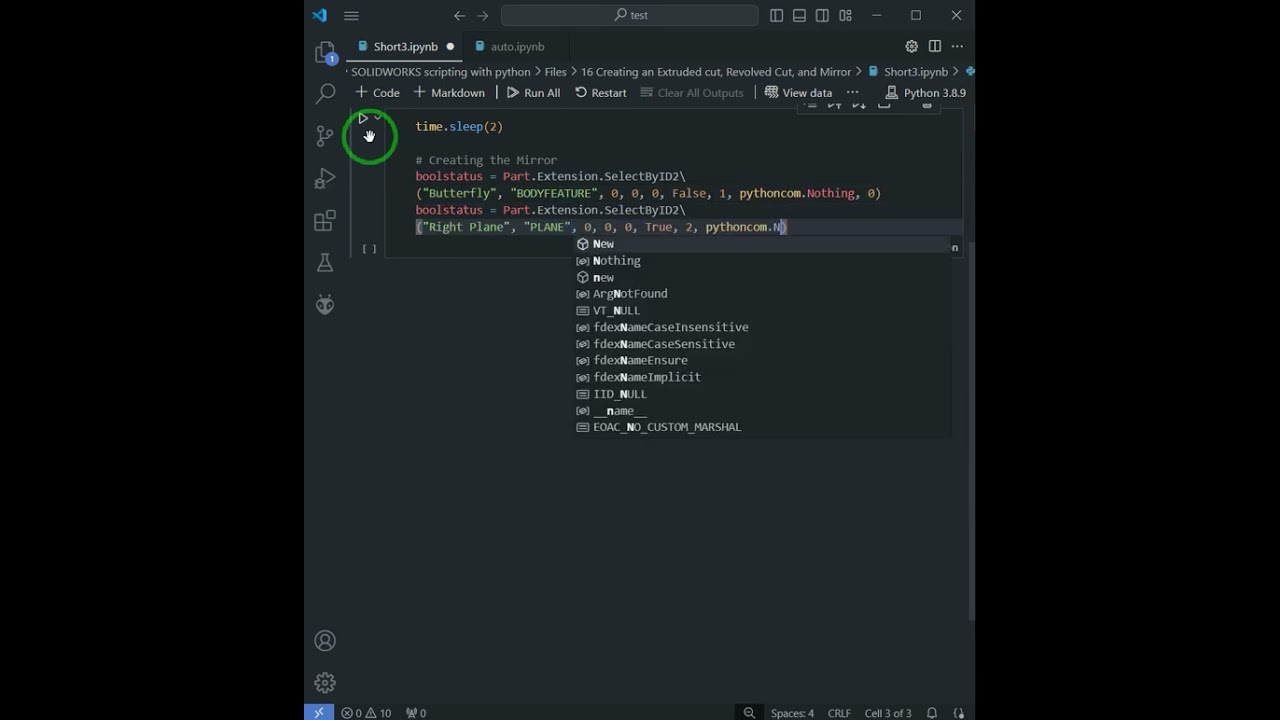Image resolution: width=1280 pixels, height=720 pixels.
Task: Add a new Markdown cell
Action: [x=449, y=93]
